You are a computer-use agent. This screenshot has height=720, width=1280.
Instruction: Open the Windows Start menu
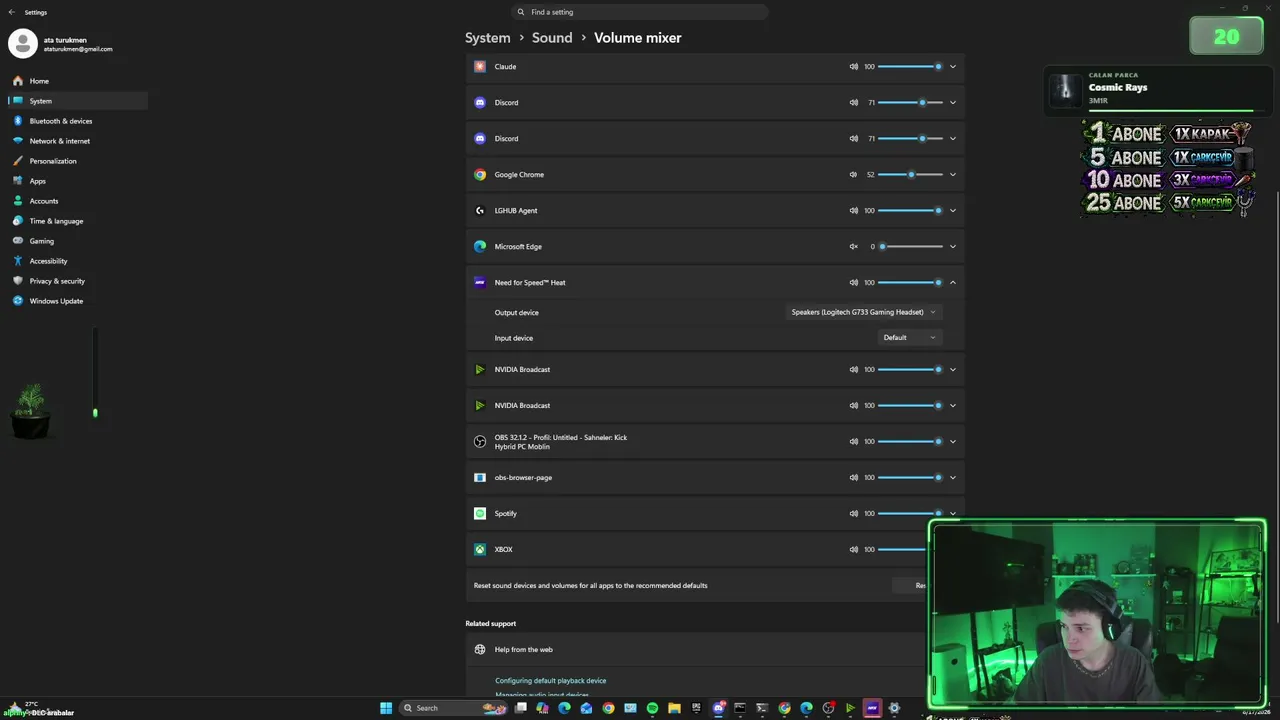386,708
